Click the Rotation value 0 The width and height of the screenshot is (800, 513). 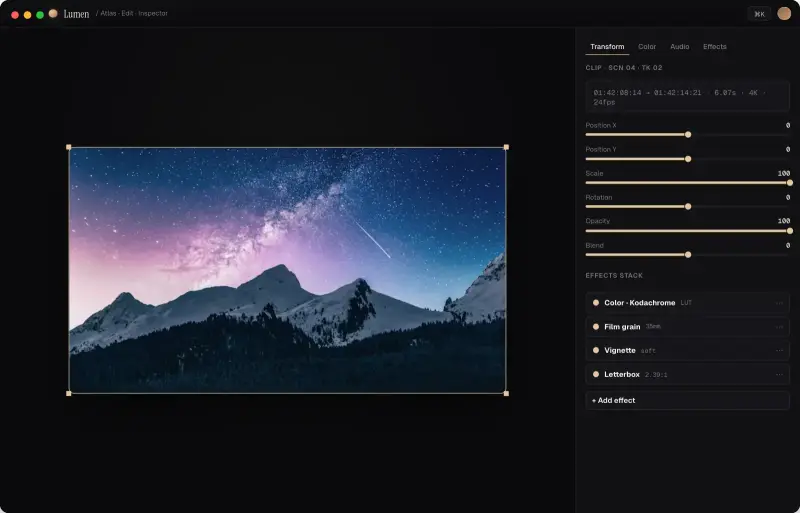tap(788, 198)
